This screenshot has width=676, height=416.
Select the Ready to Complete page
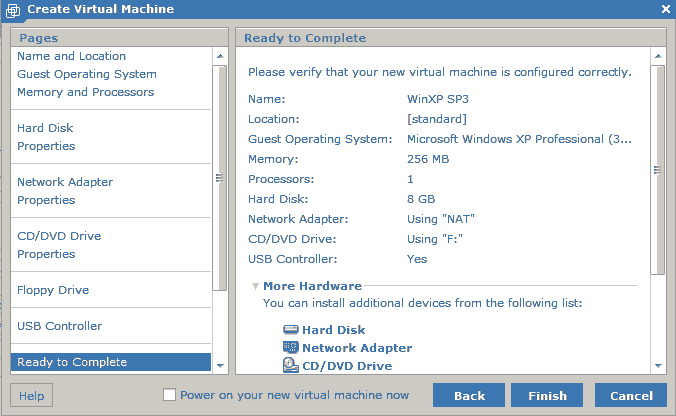(111, 362)
